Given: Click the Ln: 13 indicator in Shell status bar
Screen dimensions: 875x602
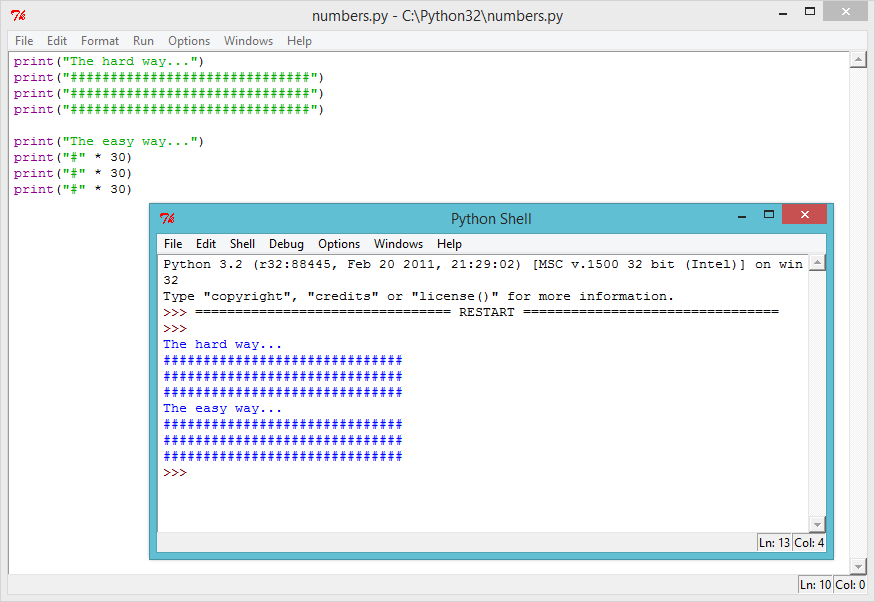Looking at the screenshot, I should click(772, 541).
